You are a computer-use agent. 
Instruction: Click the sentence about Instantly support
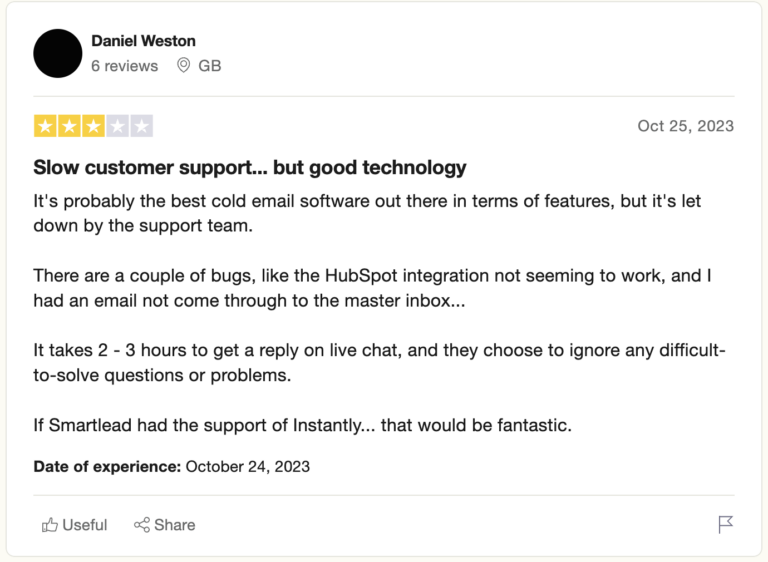pos(302,425)
